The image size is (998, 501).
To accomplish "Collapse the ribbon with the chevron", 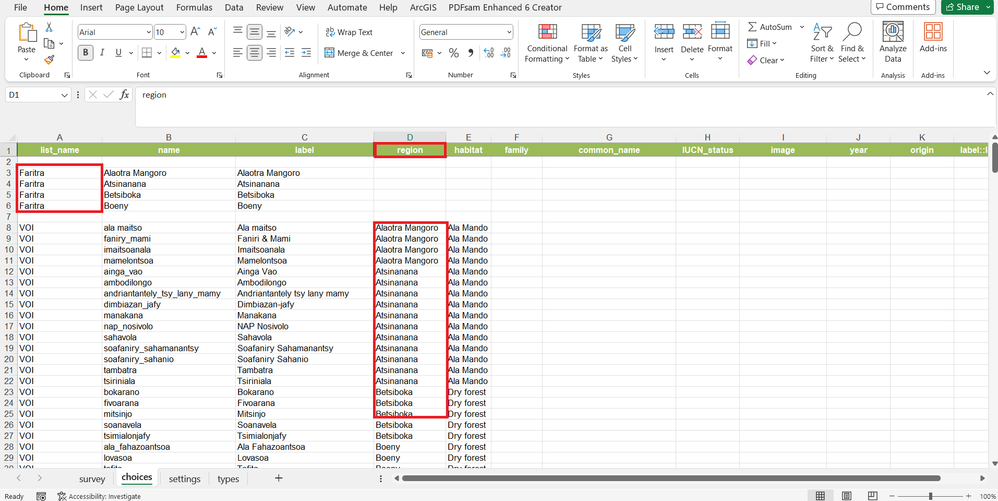I will pyautogui.click(x=986, y=74).
